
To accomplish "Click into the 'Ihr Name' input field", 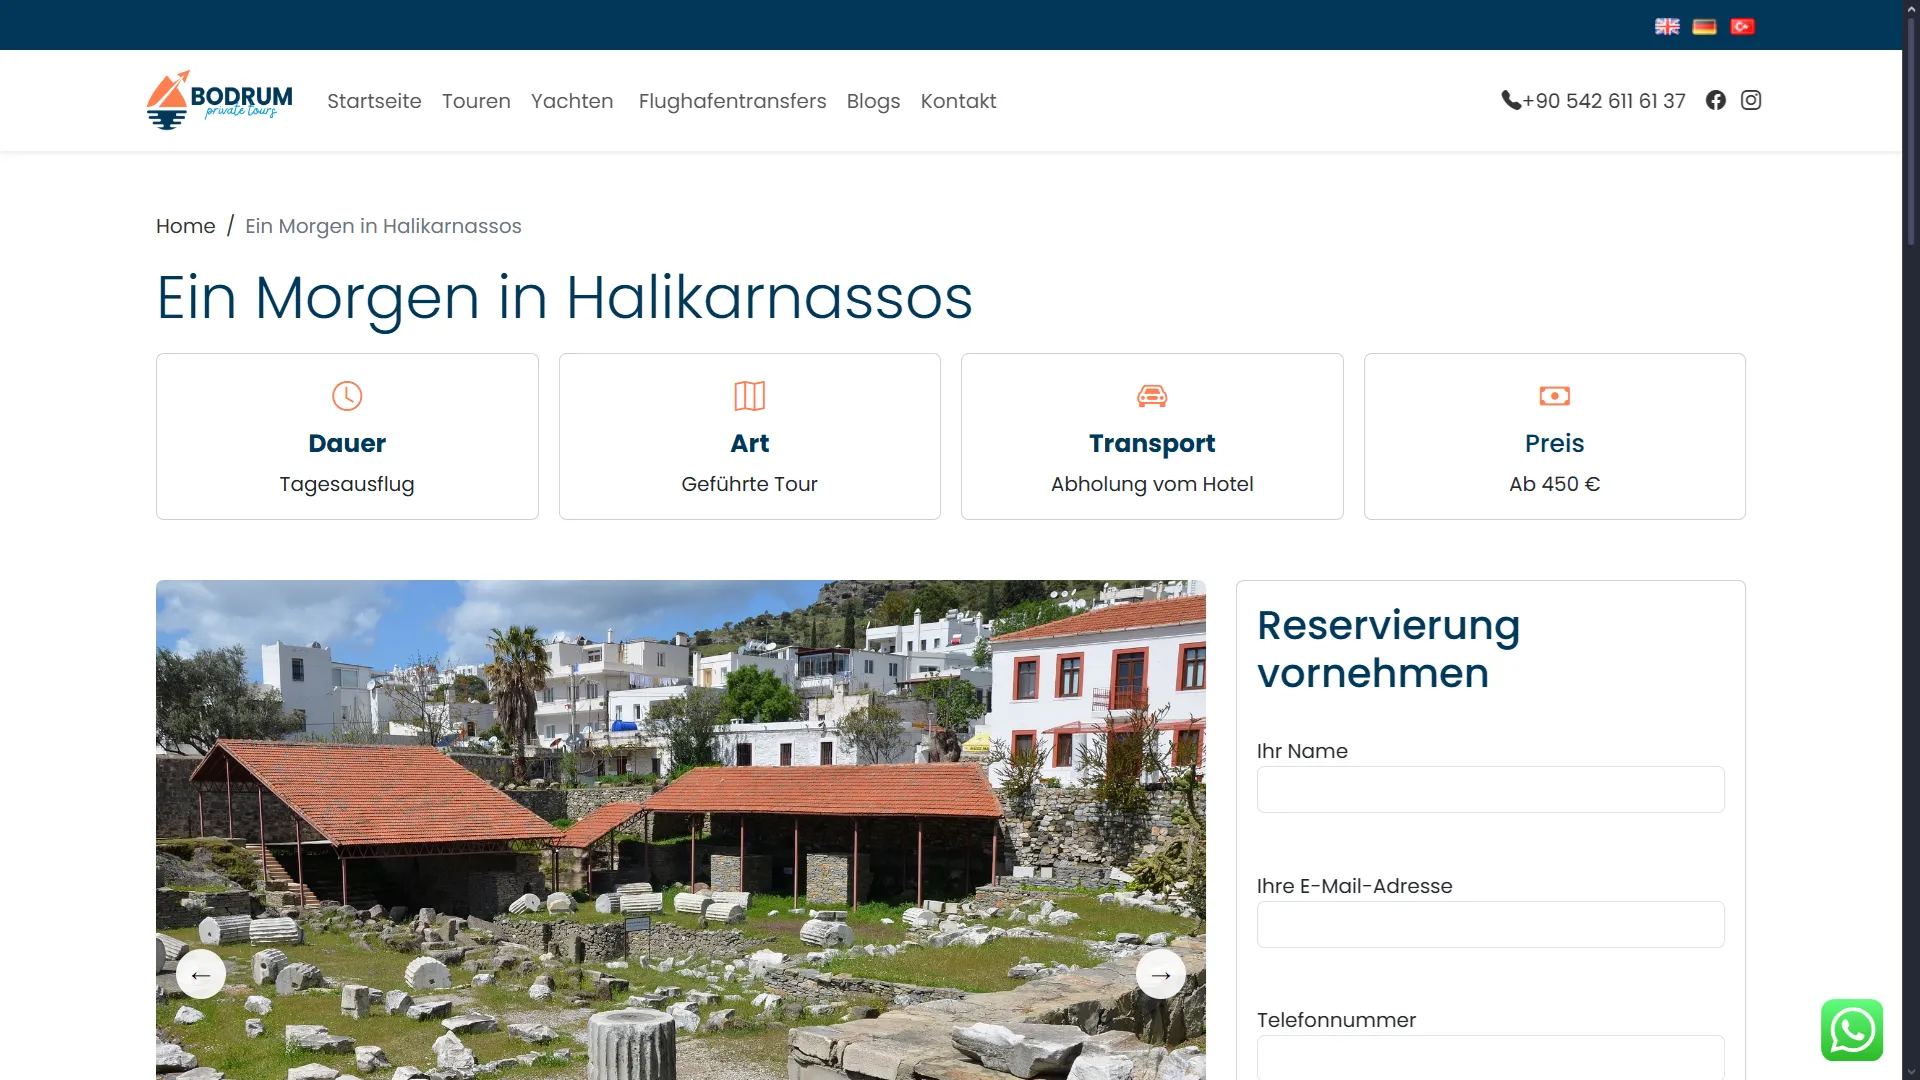I will (x=1490, y=790).
